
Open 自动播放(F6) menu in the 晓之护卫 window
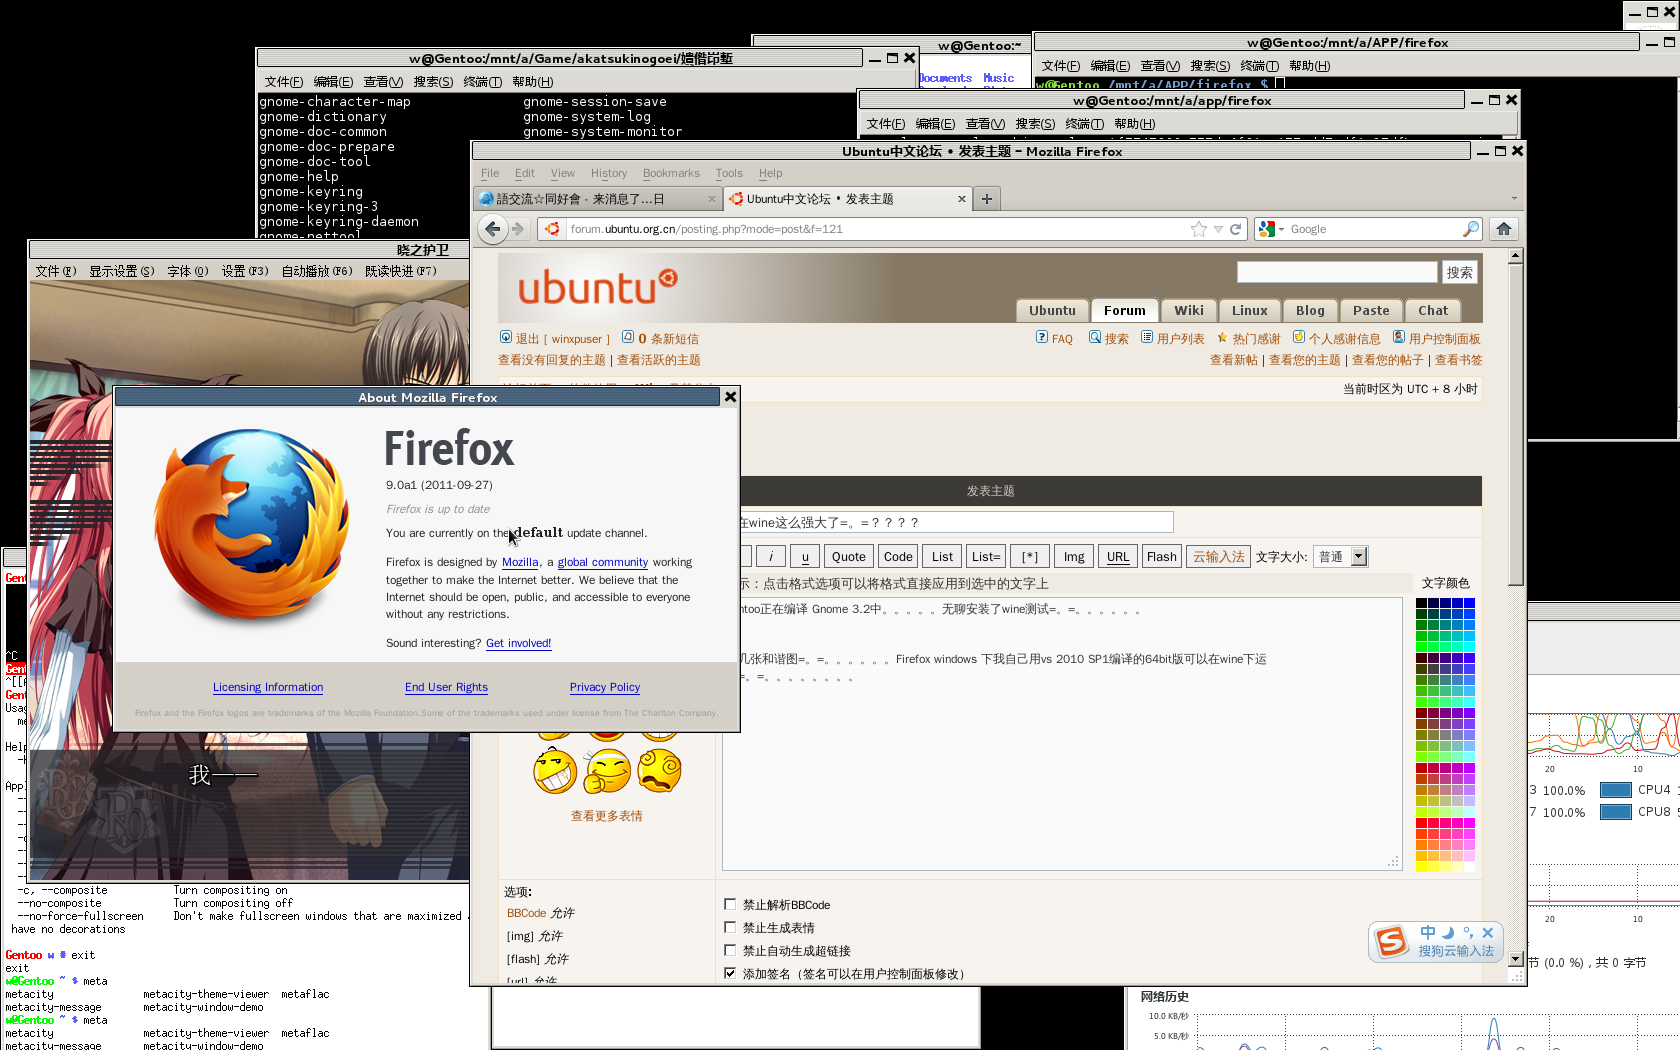[317, 271]
